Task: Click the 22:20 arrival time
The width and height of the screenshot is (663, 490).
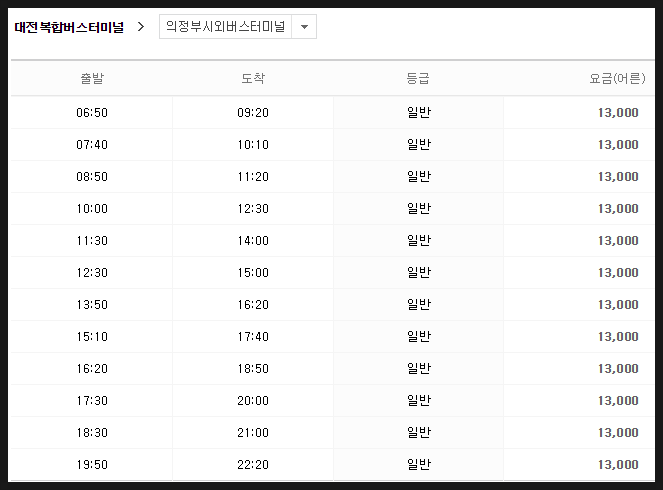Action: click(253, 465)
